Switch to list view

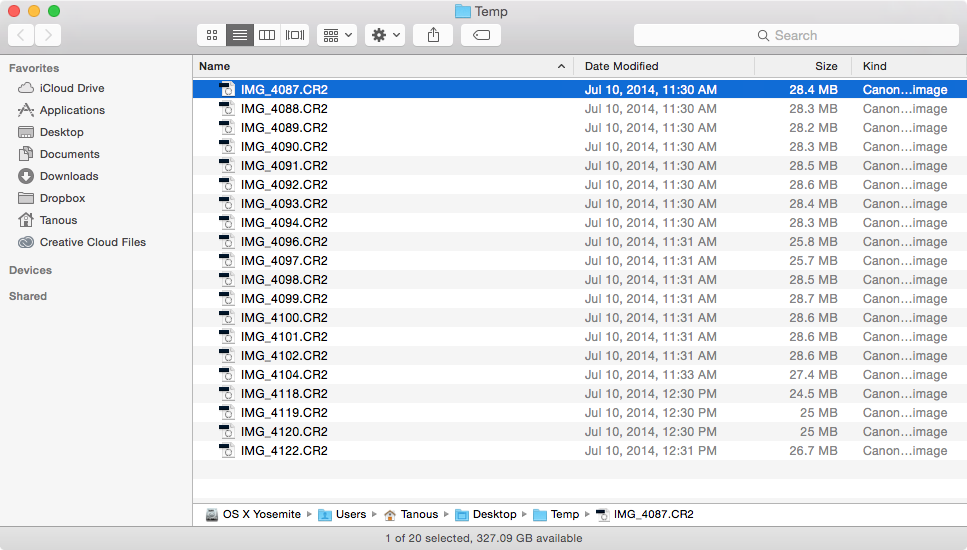click(239, 35)
